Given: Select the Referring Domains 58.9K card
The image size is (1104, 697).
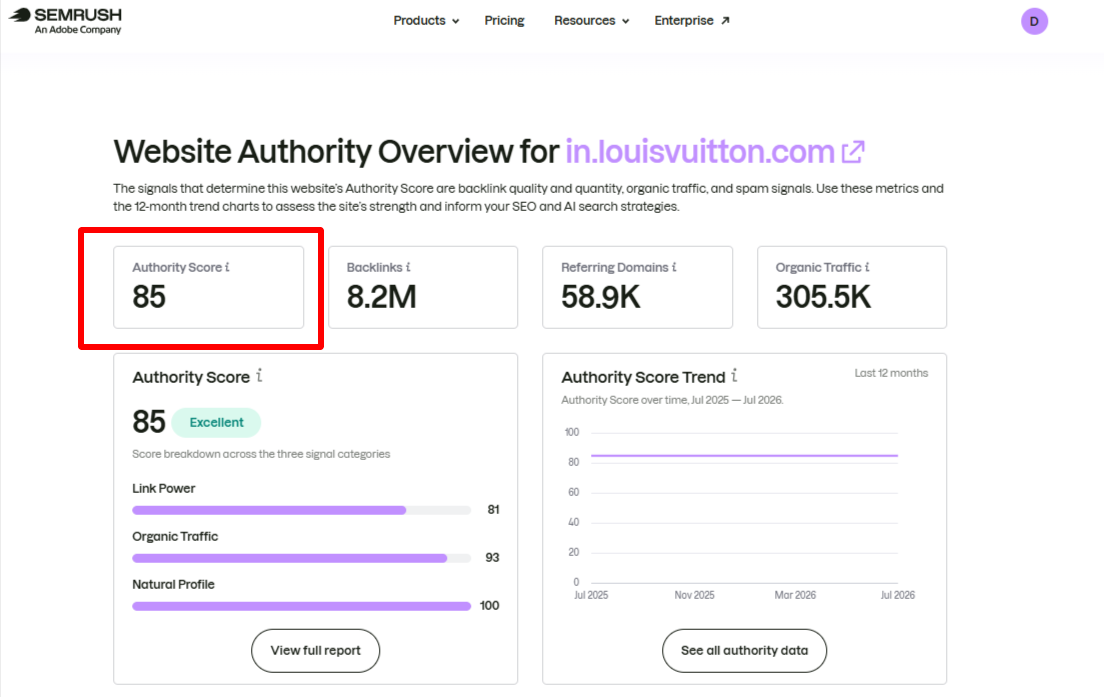Looking at the screenshot, I should click(x=637, y=287).
